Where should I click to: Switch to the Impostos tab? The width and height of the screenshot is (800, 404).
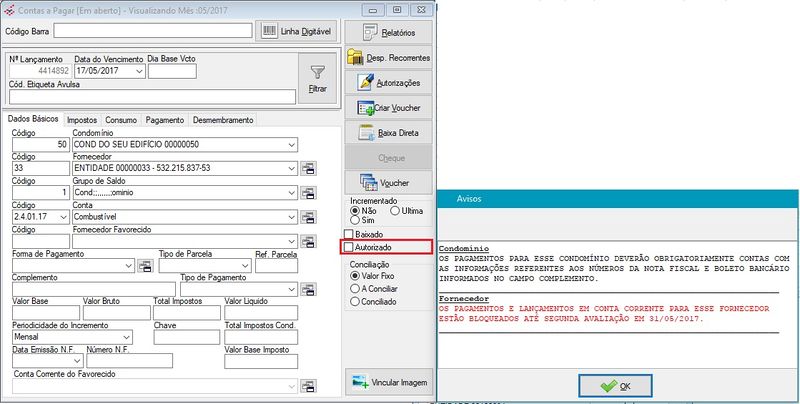click(x=82, y=120)
